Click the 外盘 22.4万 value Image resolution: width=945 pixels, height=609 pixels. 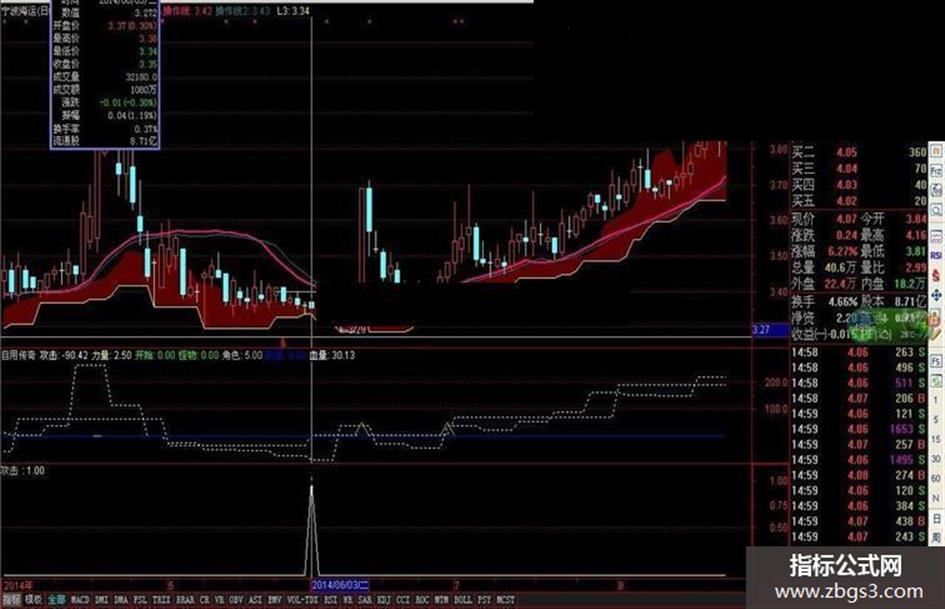pyautogui.click(x=840, y=284)
